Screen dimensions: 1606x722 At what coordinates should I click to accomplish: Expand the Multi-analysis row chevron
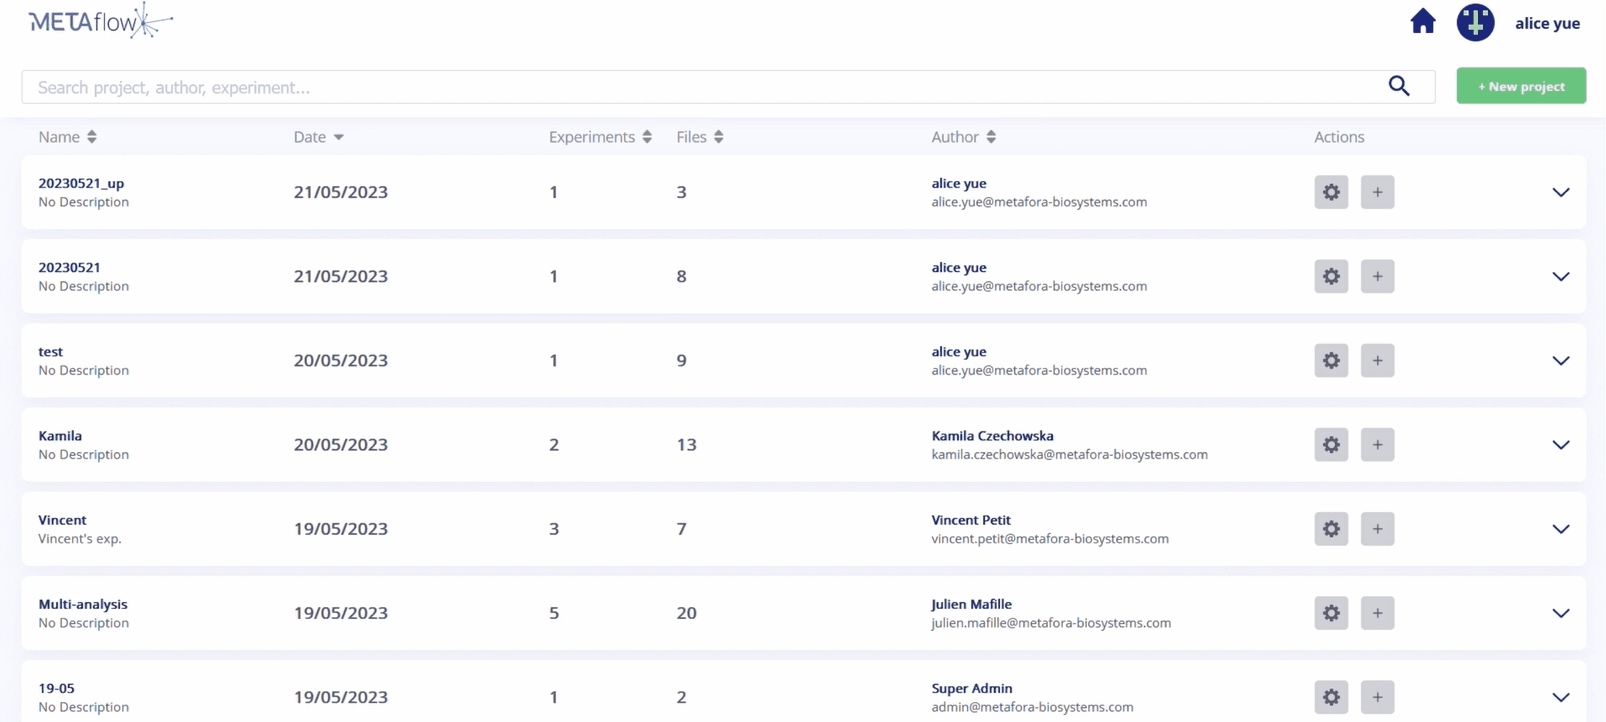point(1560,613)
